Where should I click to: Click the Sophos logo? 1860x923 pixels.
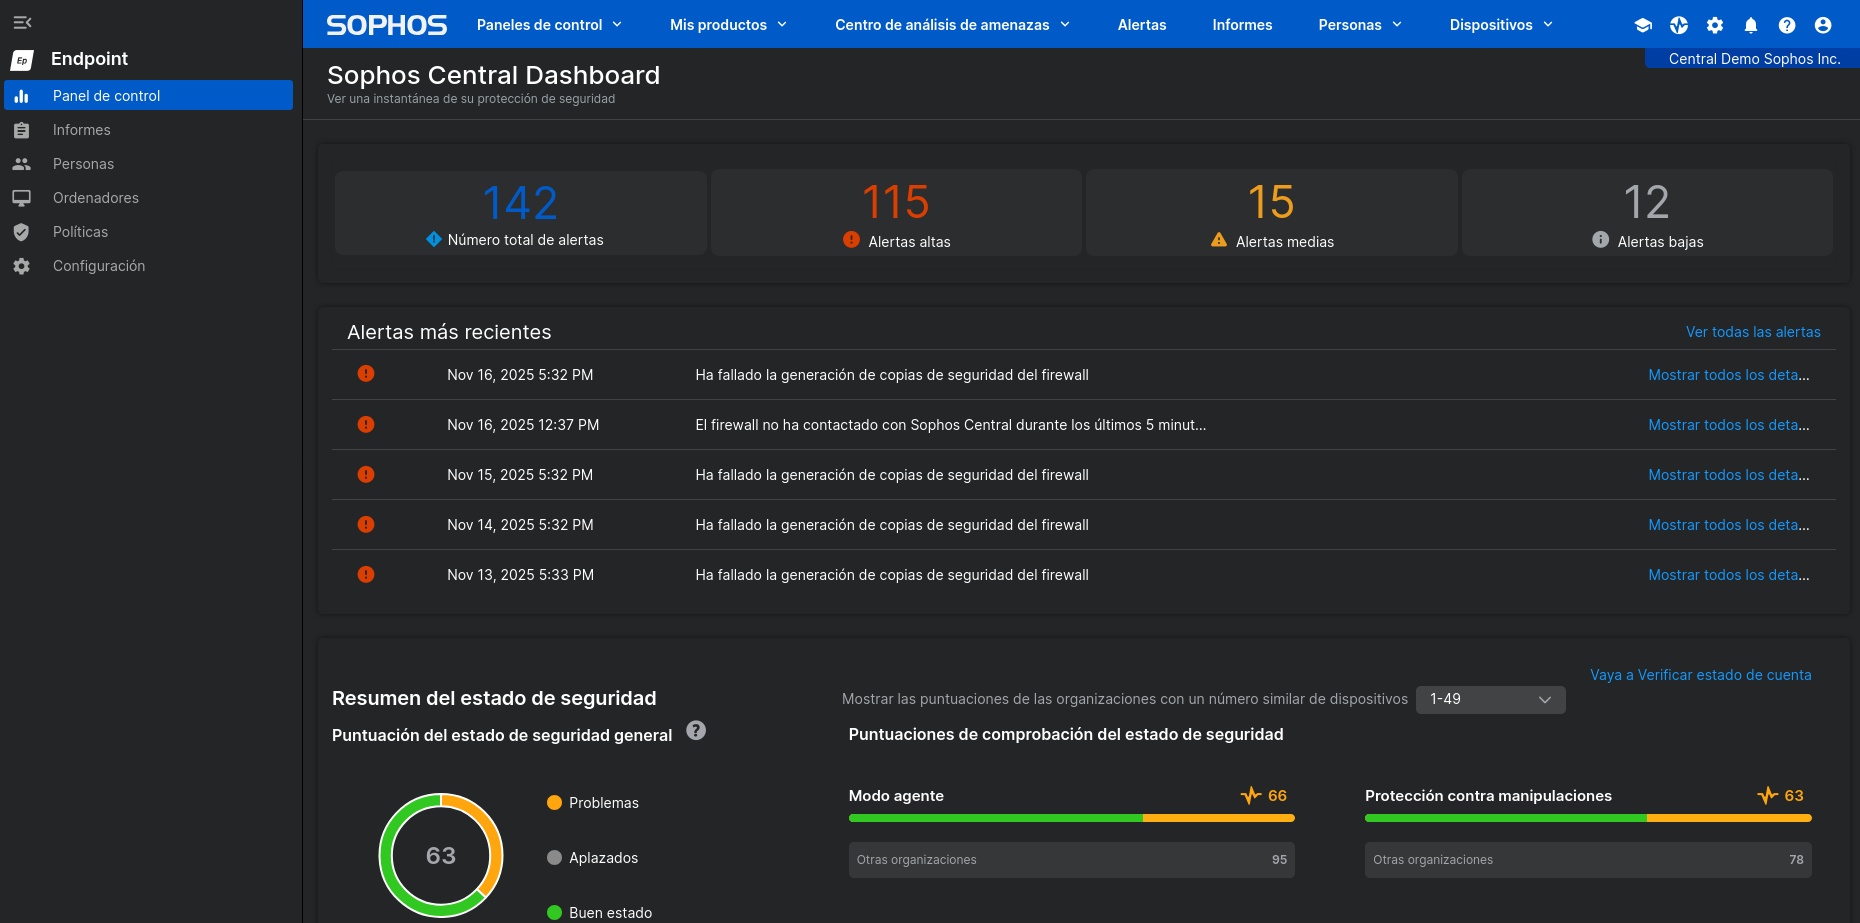pos(386,25)
